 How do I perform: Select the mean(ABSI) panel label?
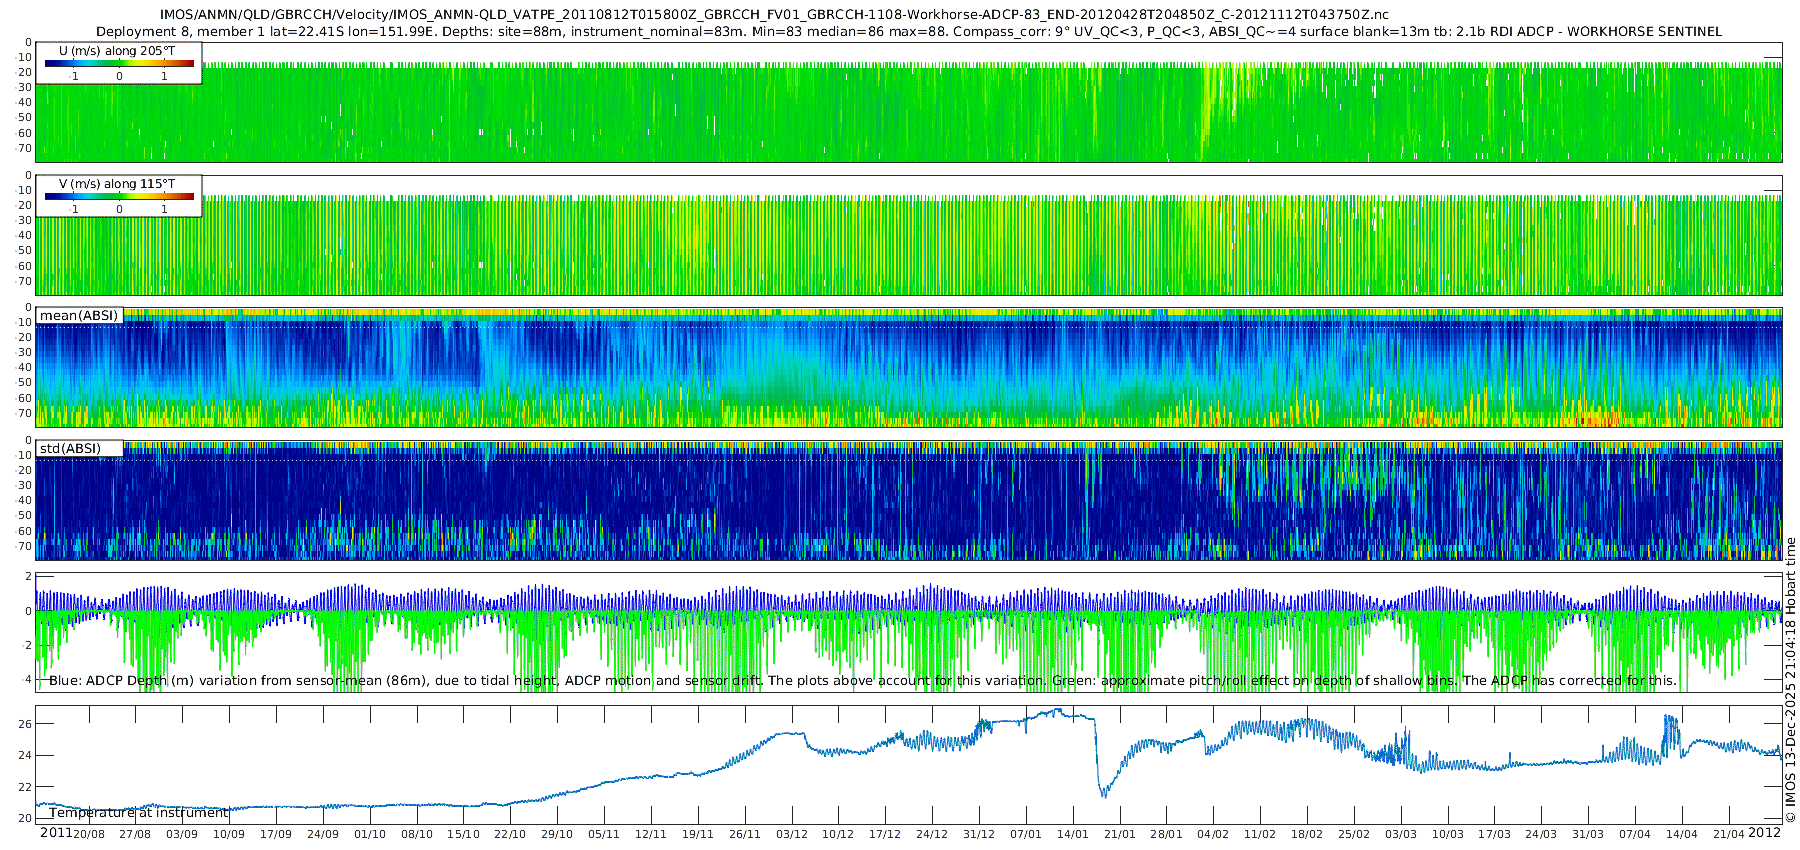click(79, 316)
